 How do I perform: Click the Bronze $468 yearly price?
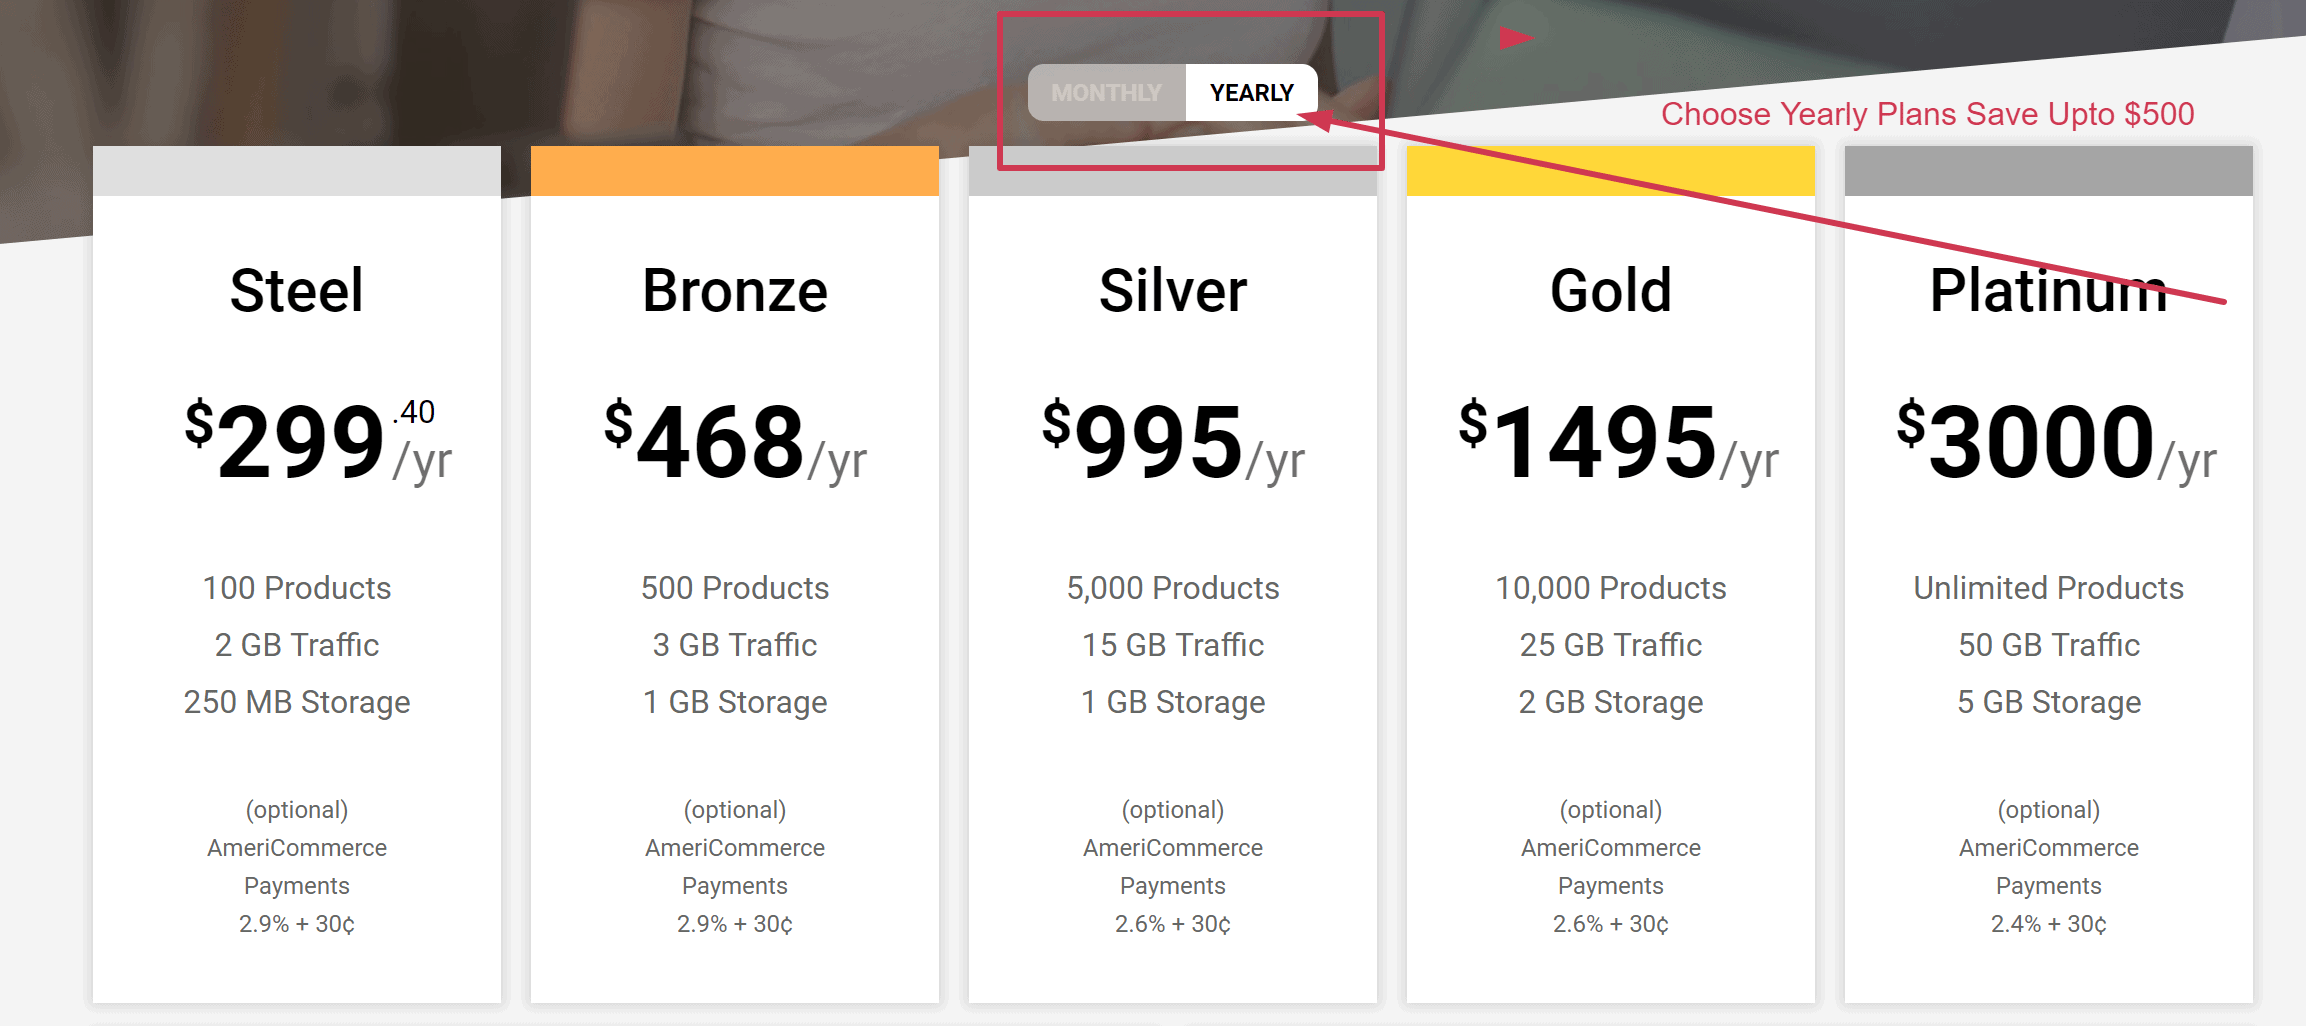coord(720,441)
